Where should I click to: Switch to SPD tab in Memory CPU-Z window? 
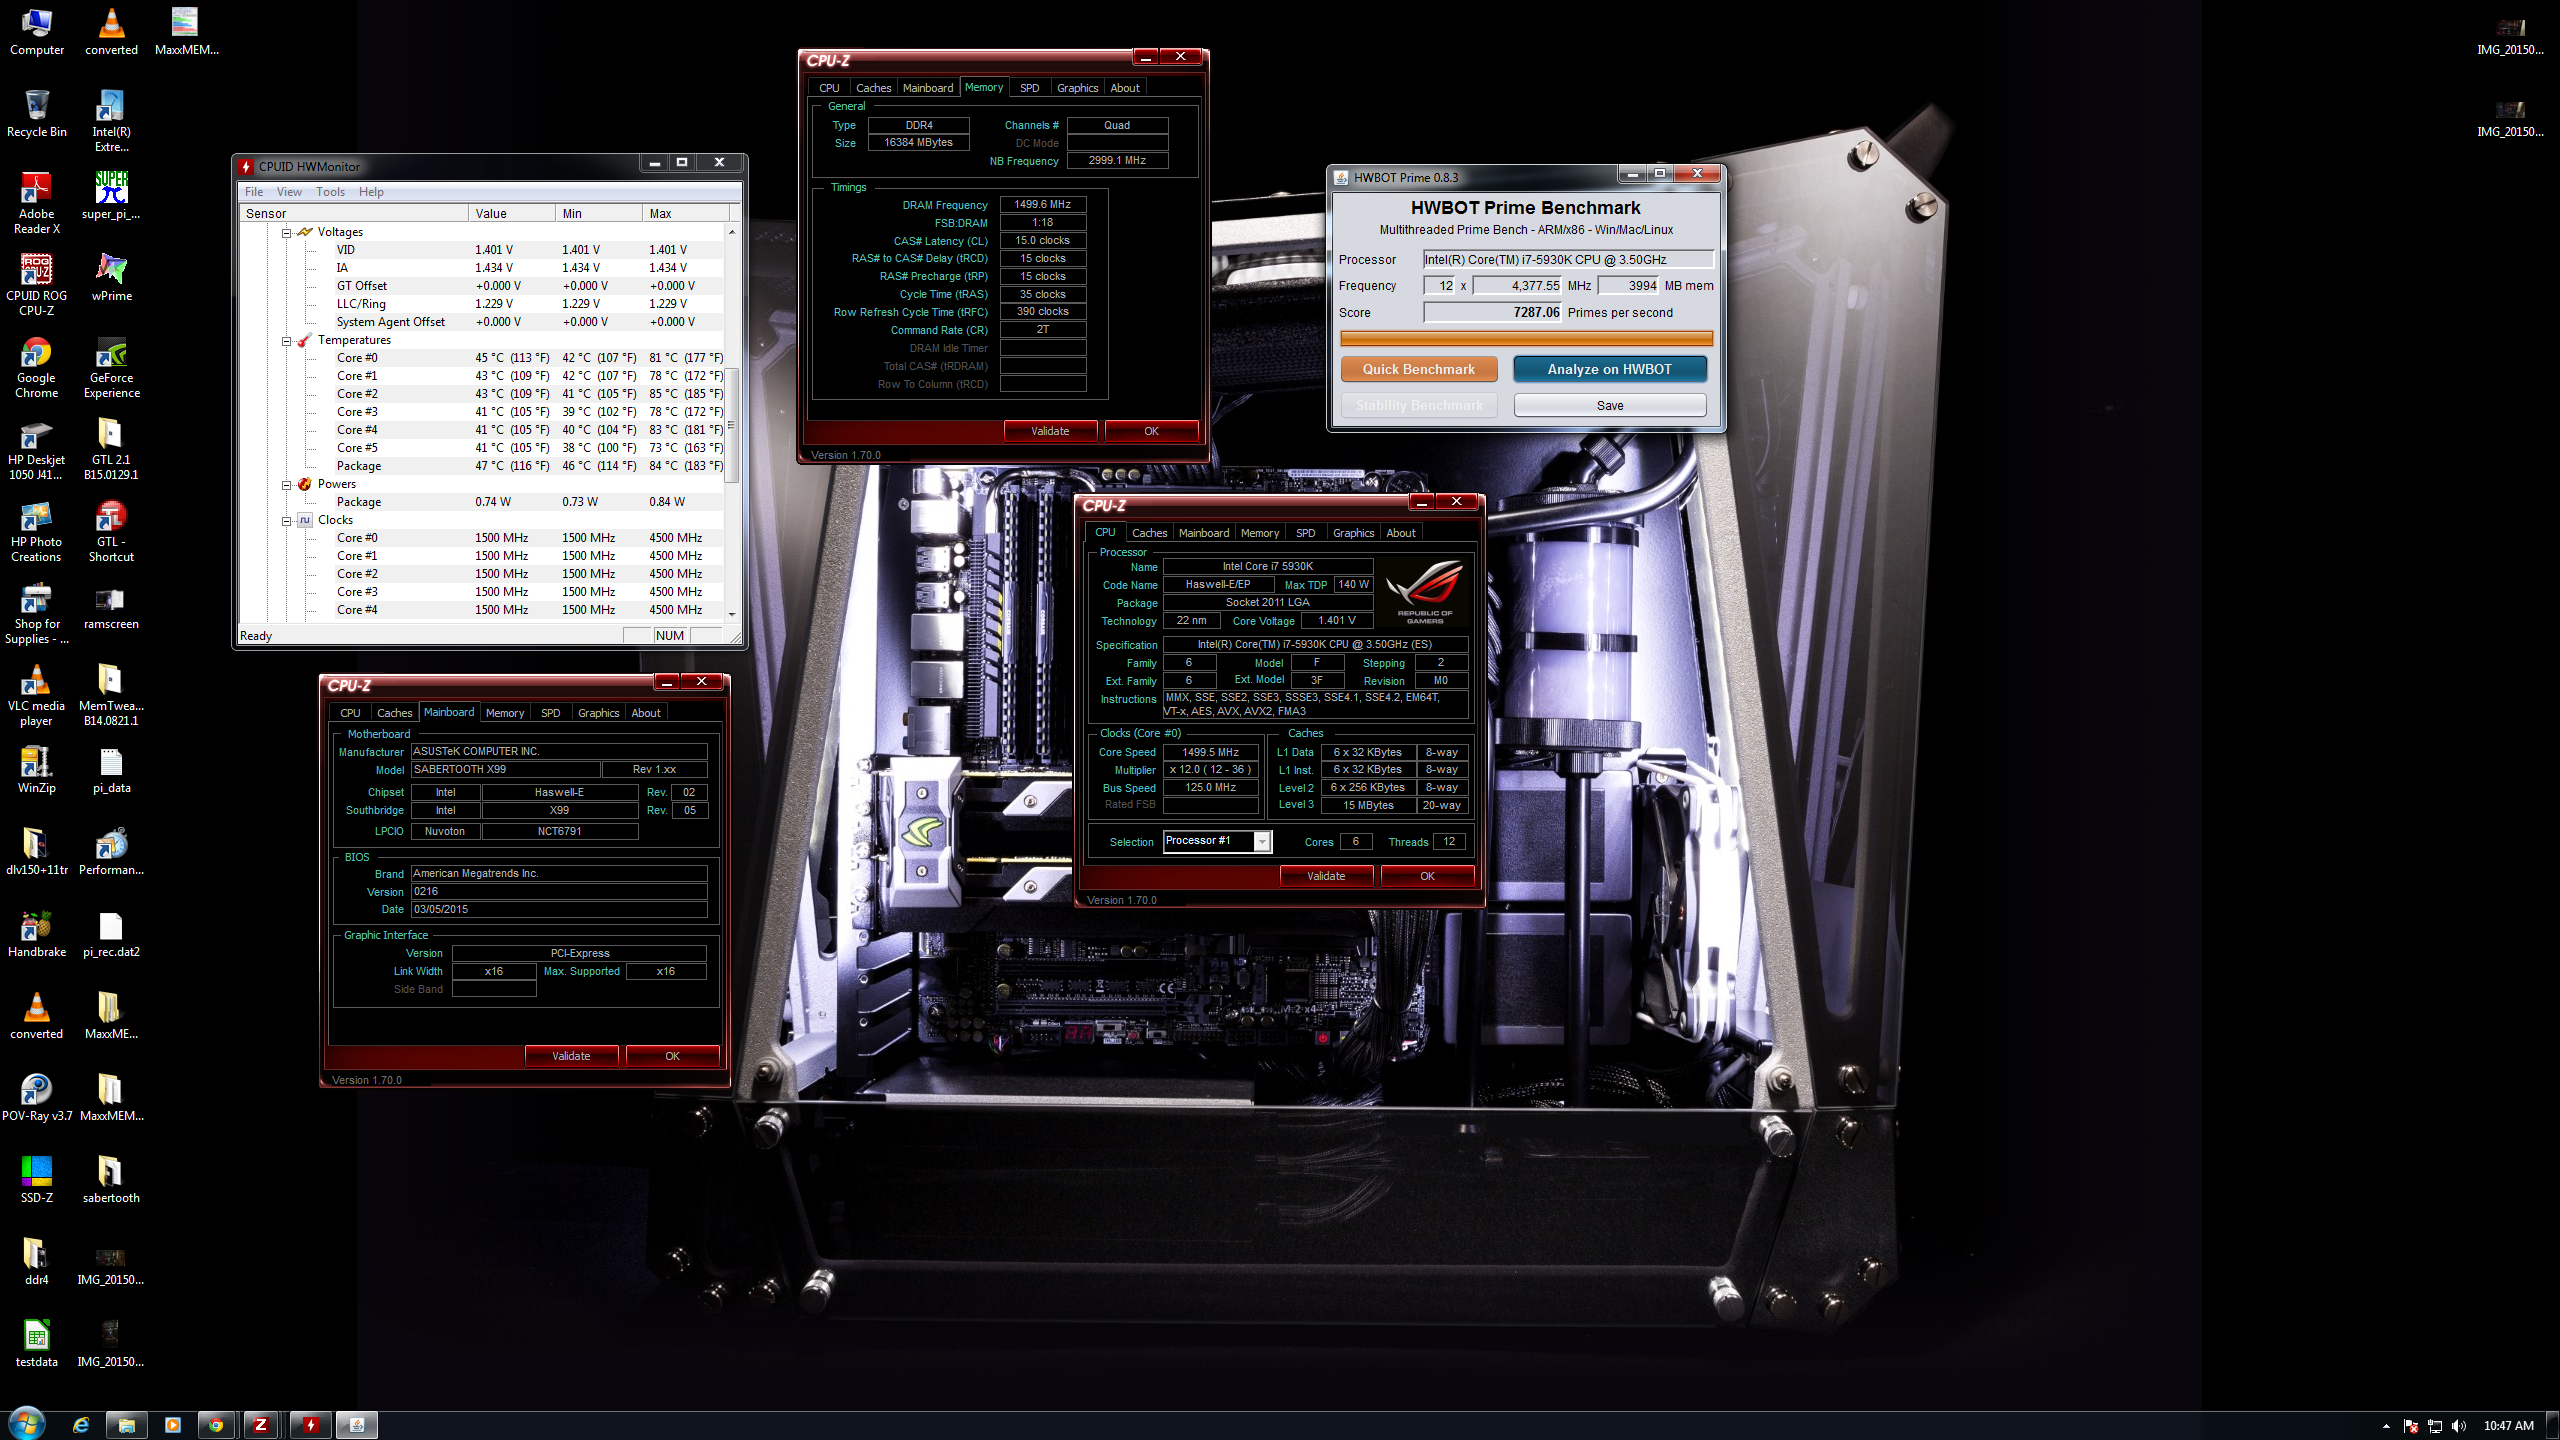tap(1029, 88)
